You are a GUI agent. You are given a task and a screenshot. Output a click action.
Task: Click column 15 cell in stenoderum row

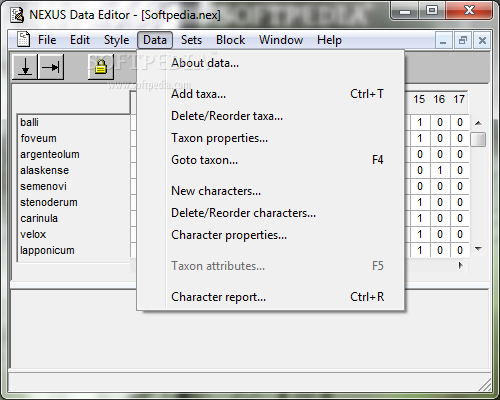420,202
